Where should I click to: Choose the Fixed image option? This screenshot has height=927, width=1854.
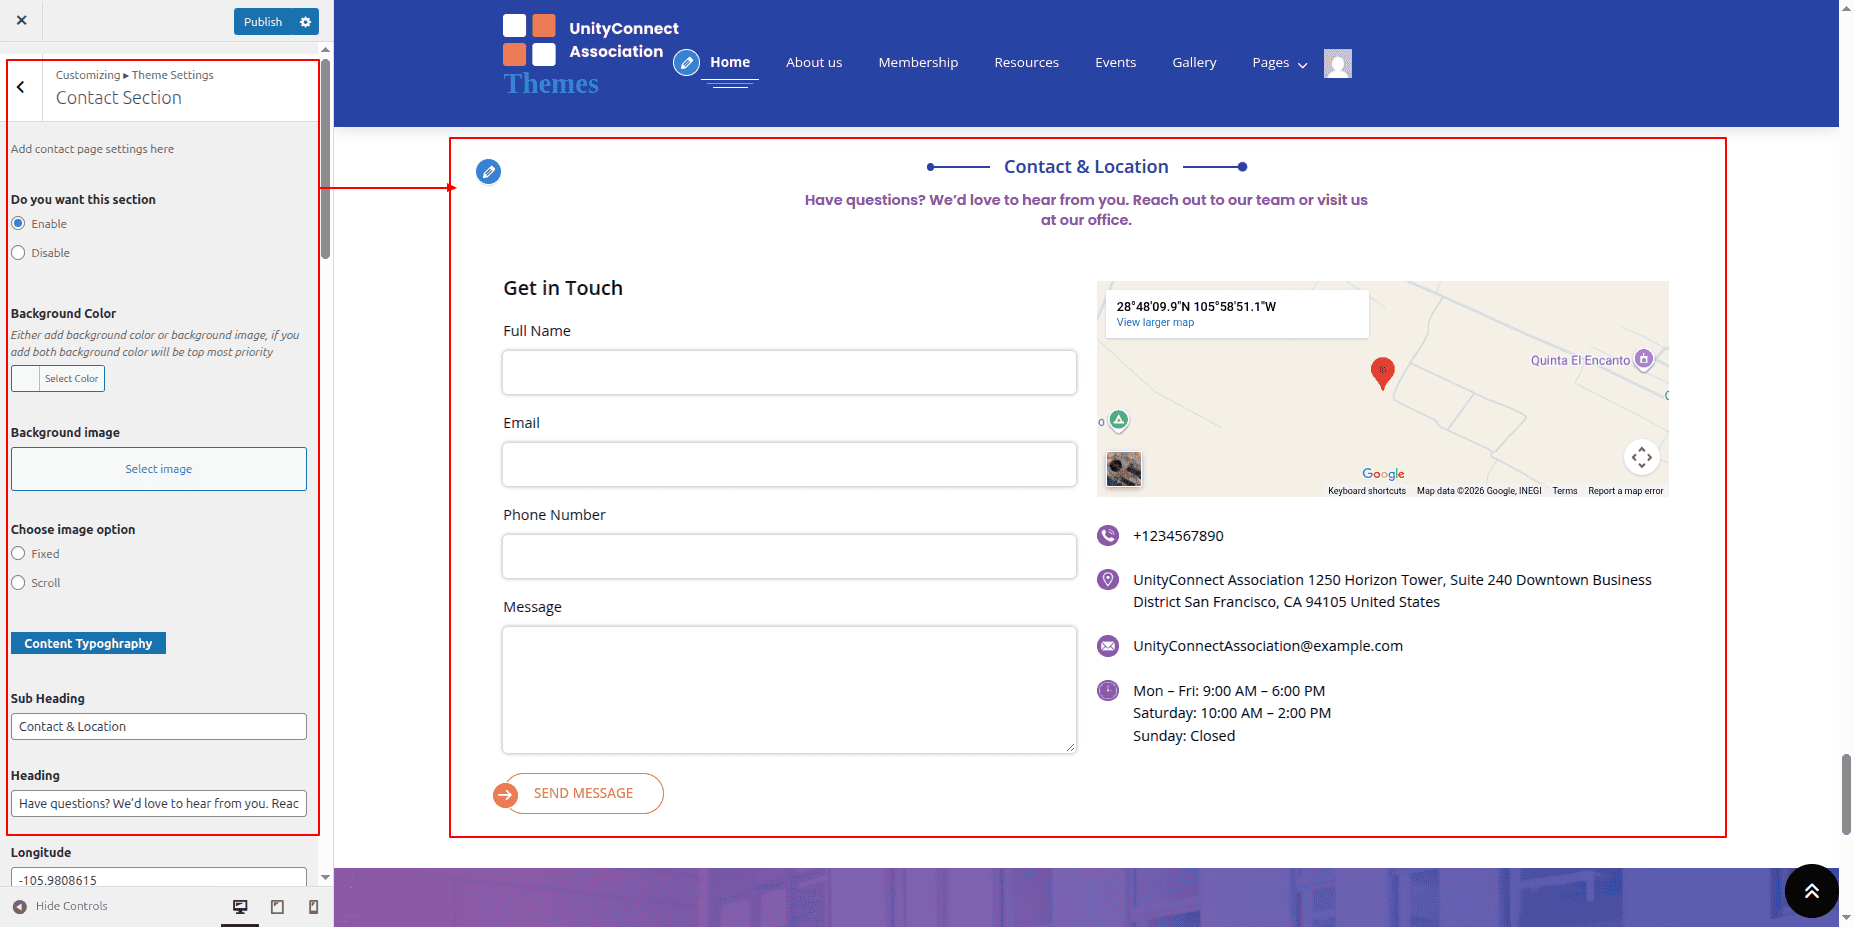[18, 554]
